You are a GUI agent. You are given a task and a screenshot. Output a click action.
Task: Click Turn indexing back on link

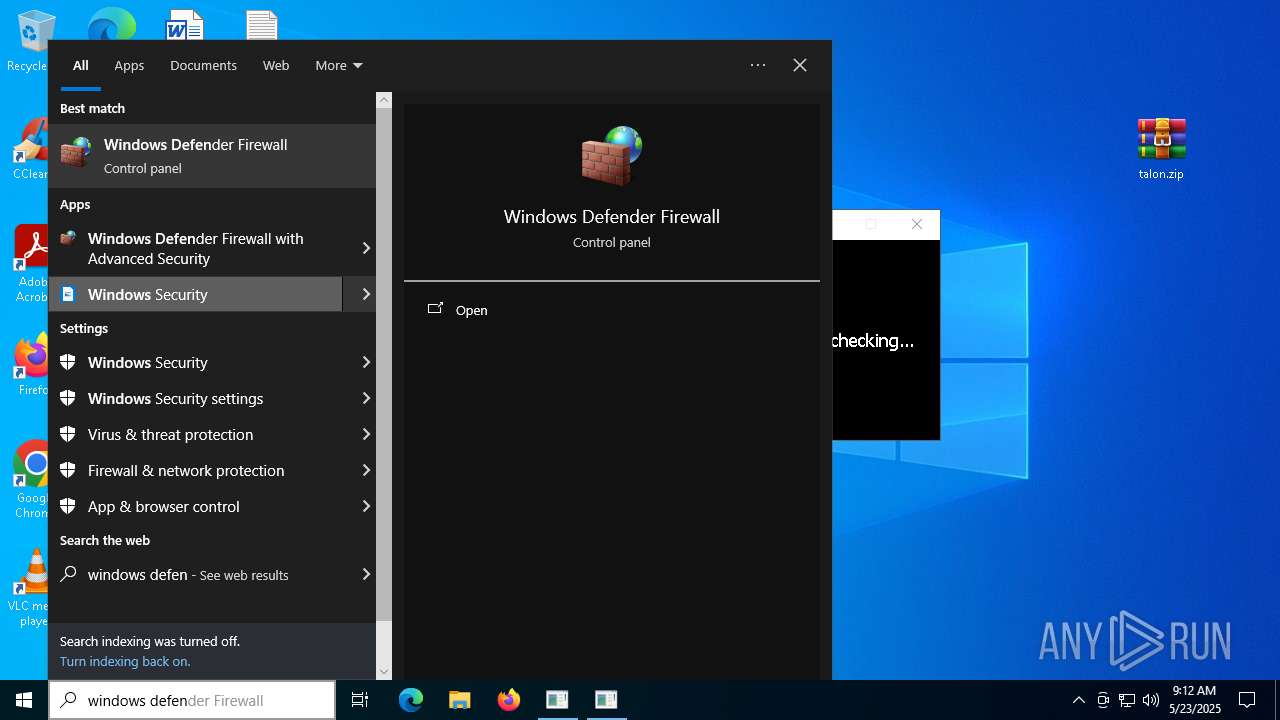coord(125,661)
